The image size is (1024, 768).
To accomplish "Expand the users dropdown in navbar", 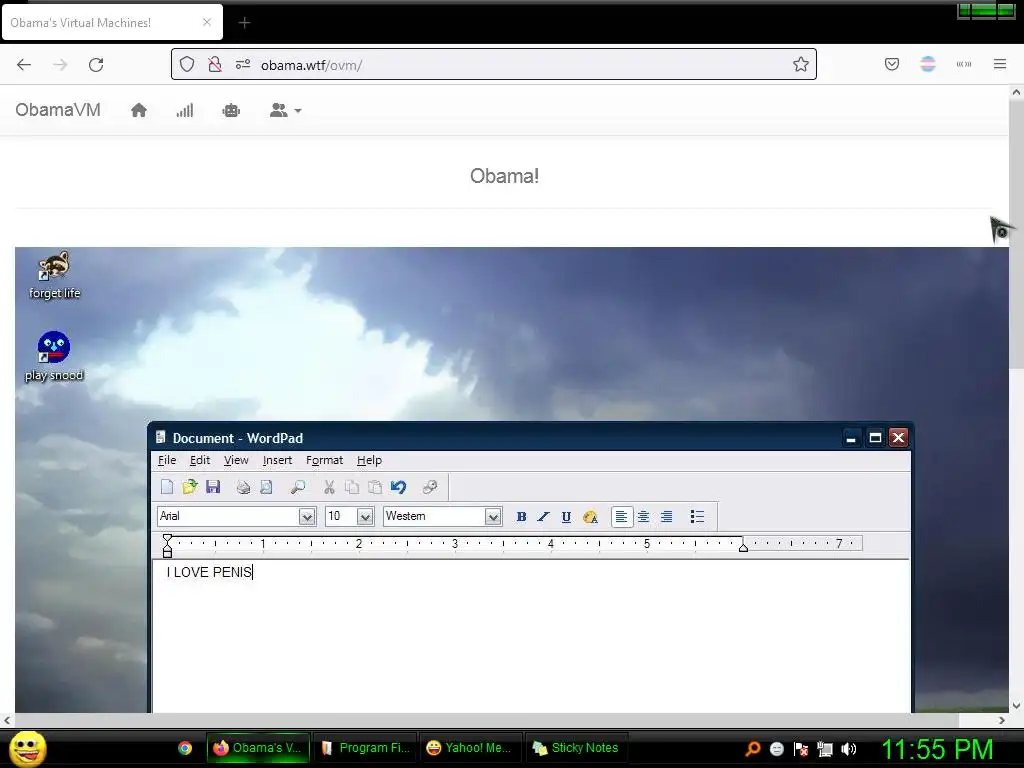I will click(x=285, y=110).
